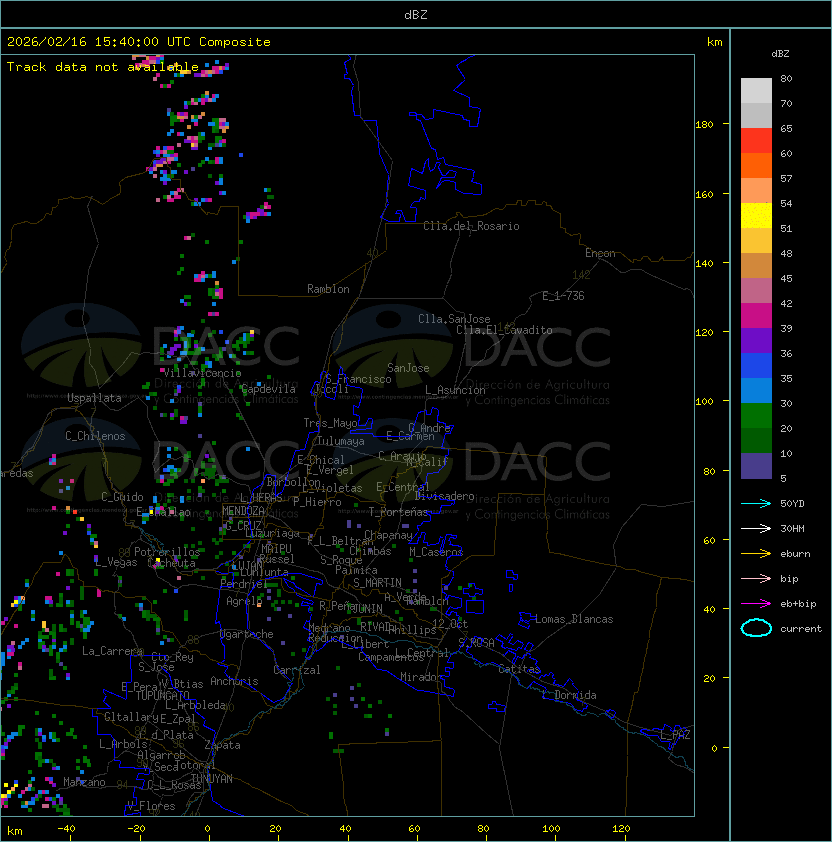Click the E_1-736 label on map
This screenshot has height=842, width=832.
563,296
